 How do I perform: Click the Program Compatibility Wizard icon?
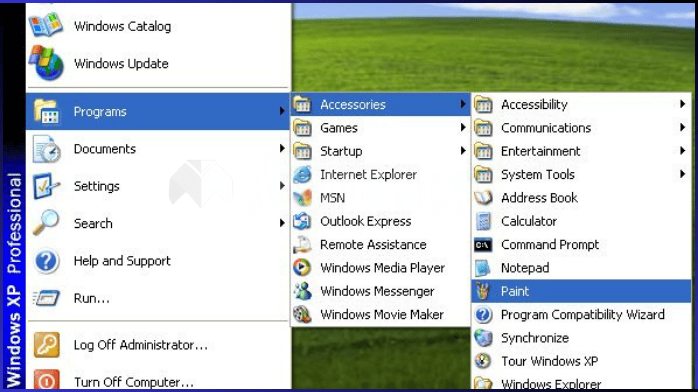[x=483, y=315]
